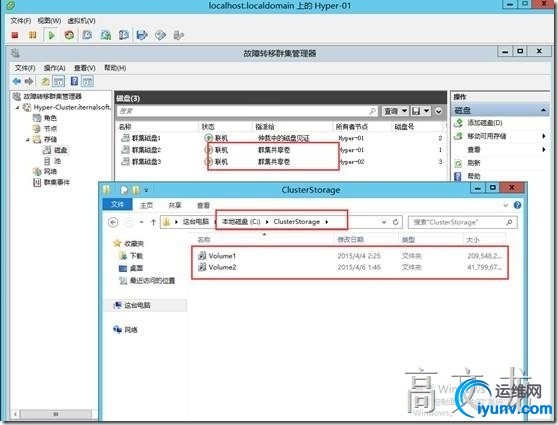
Task: Select the 群集磁盘1 row
Action: pyautogui.click(x=281, y=138)
